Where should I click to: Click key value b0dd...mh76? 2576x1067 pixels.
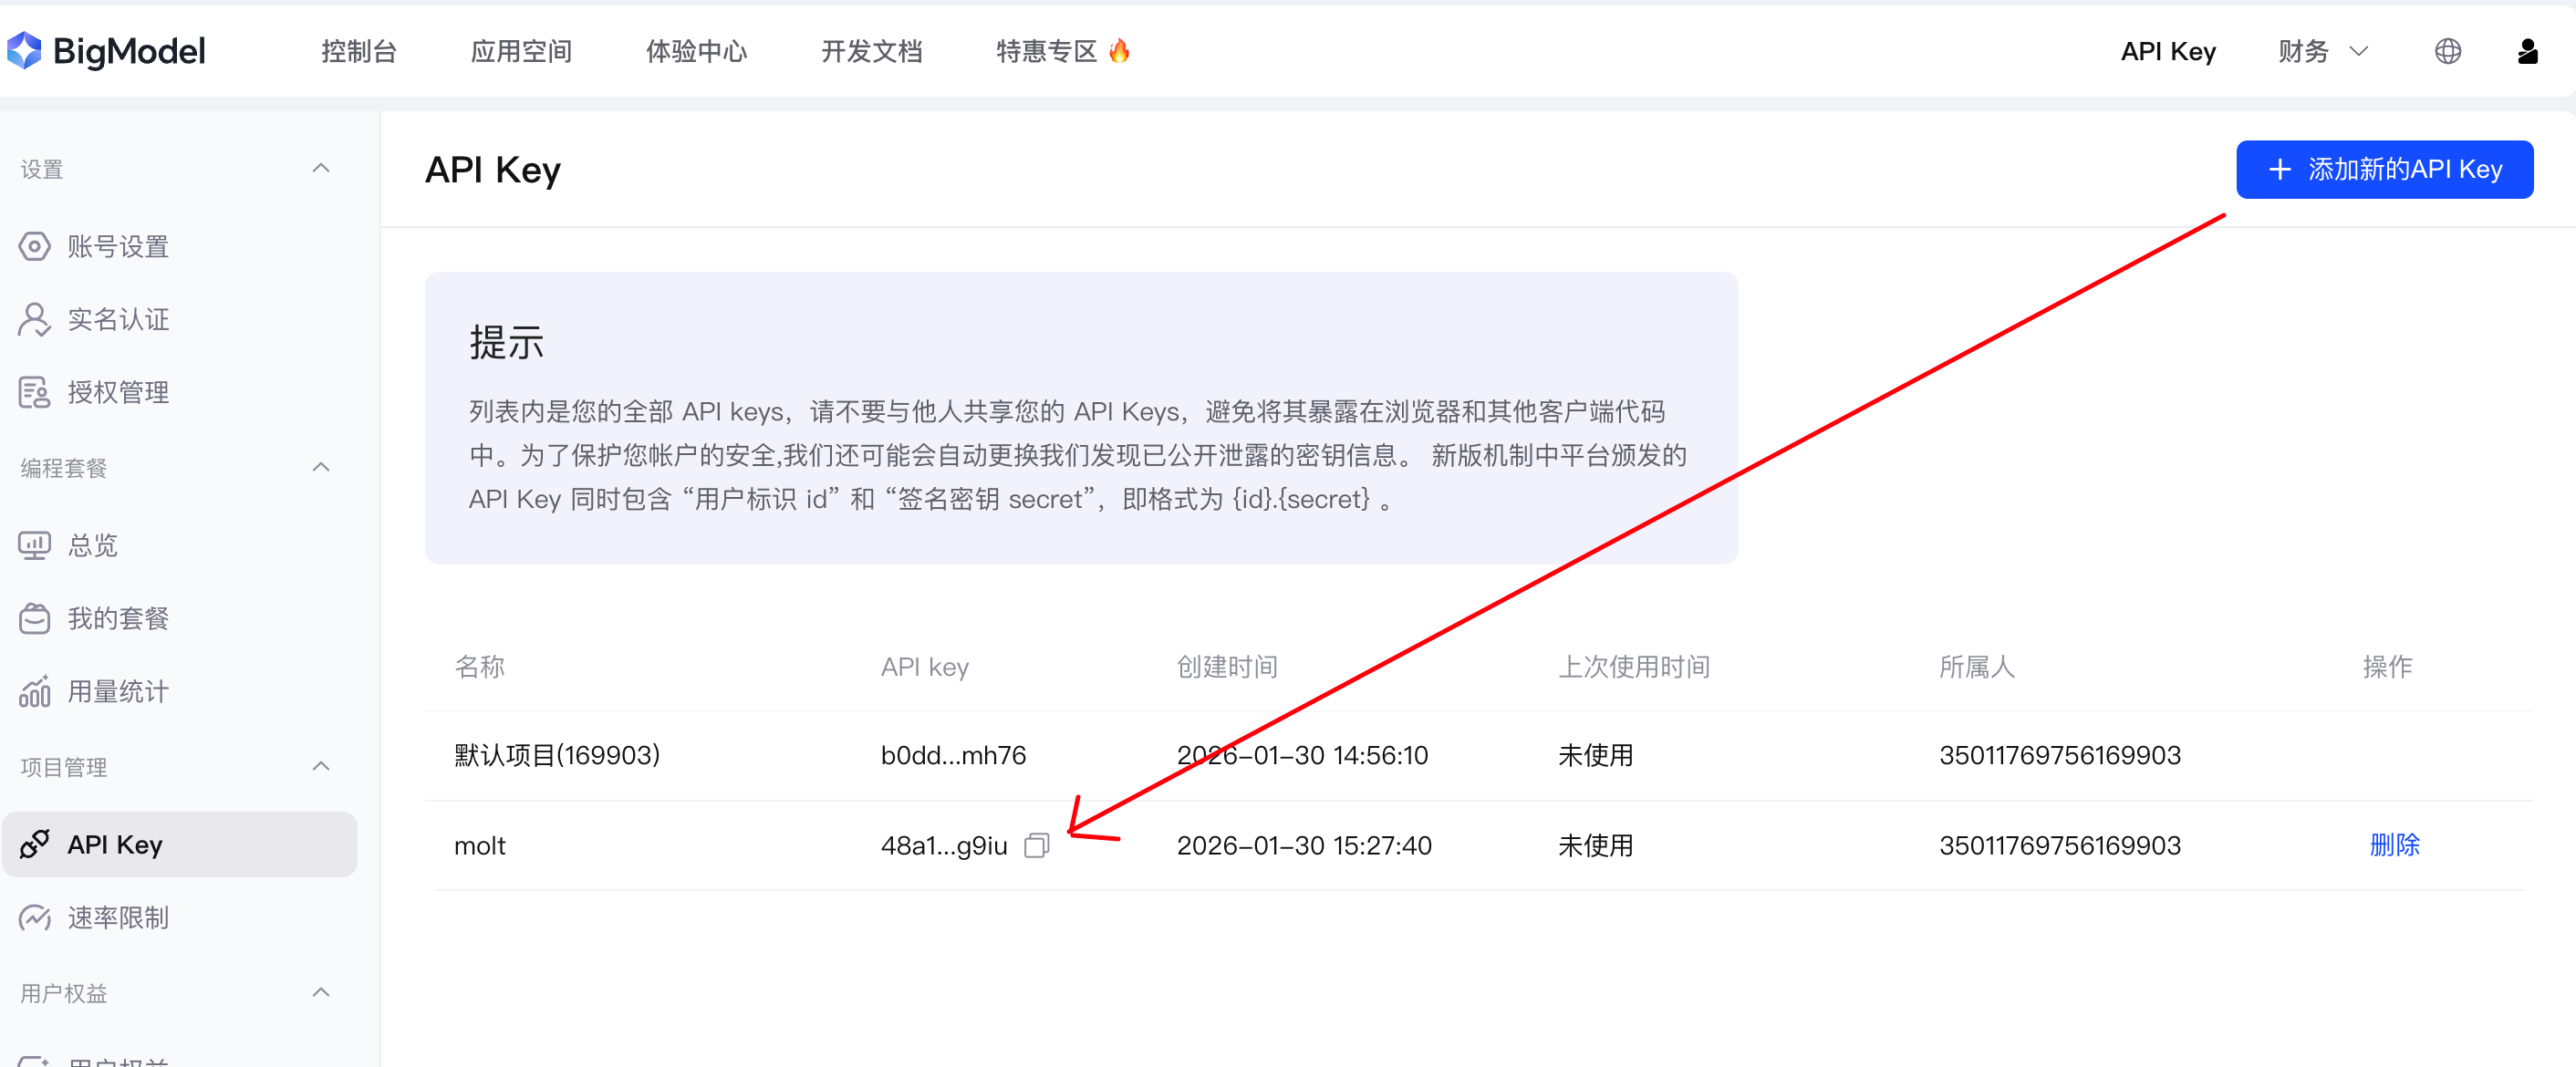tap(953, 755)
